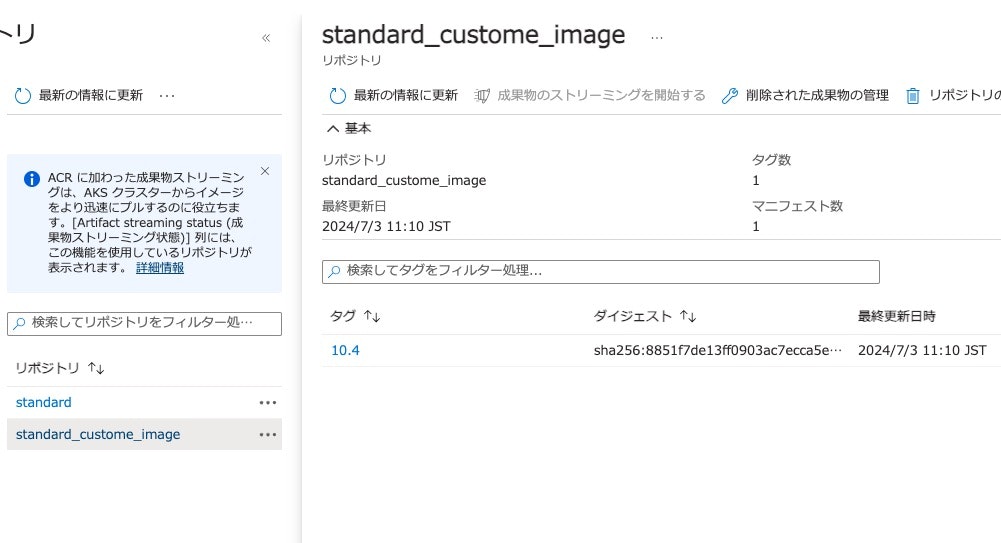Select the sha256:8851f7de13ff digest value
This screenshot has height=543, width=1001.
[x=718, y=350]
